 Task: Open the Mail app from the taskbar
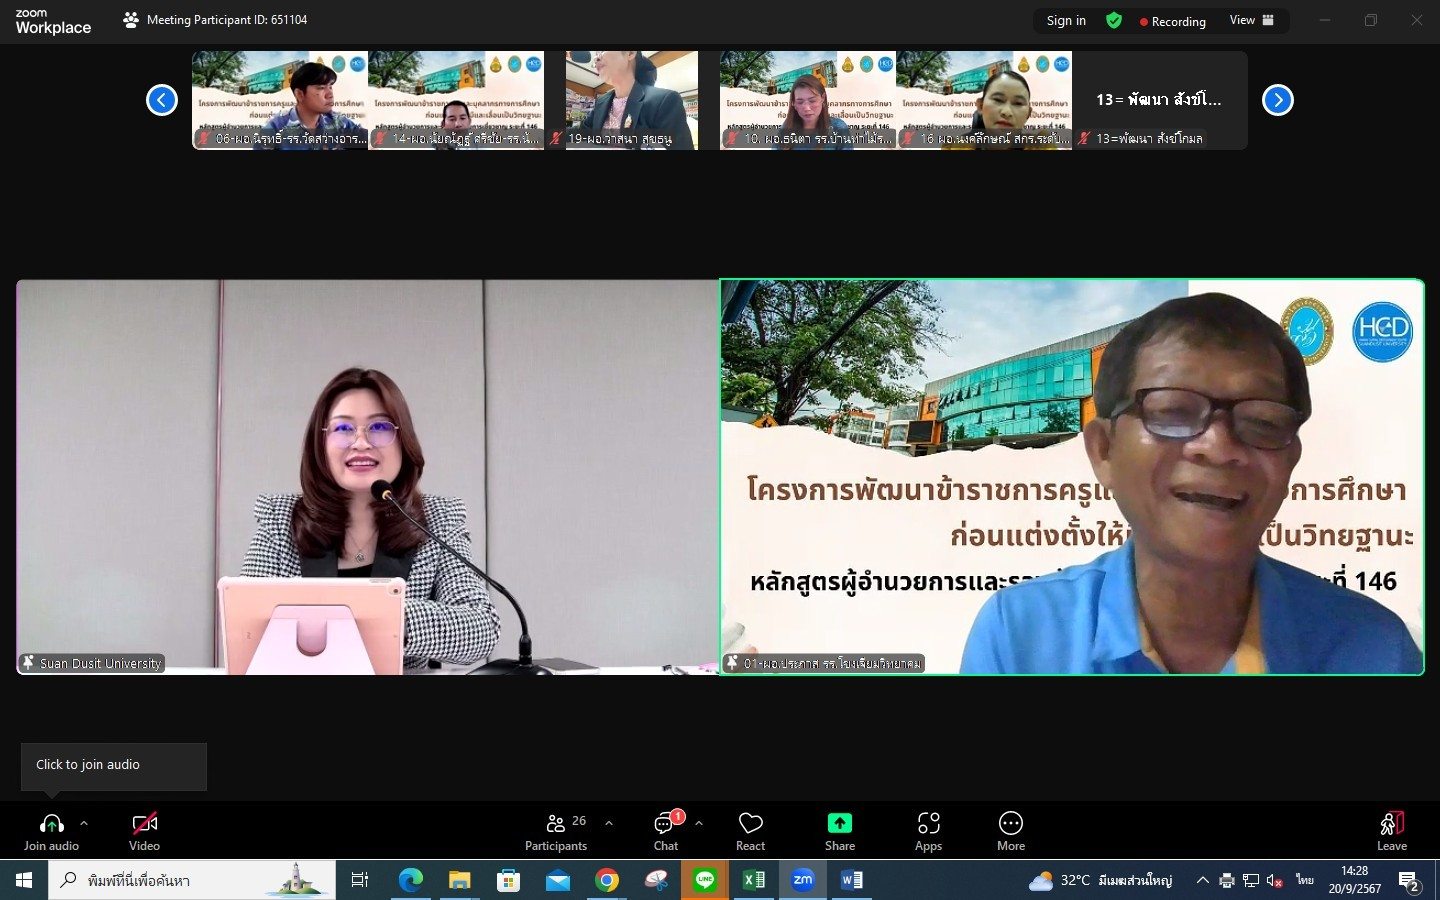[x=558, y=880]
